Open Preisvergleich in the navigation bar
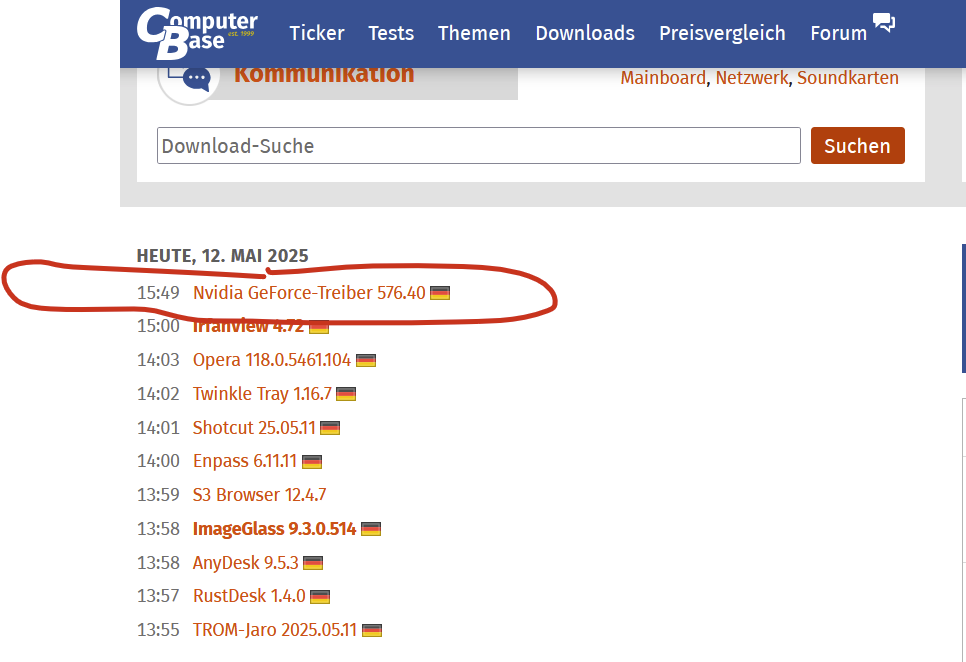966x662 pixels. click(x=723, y=33)
